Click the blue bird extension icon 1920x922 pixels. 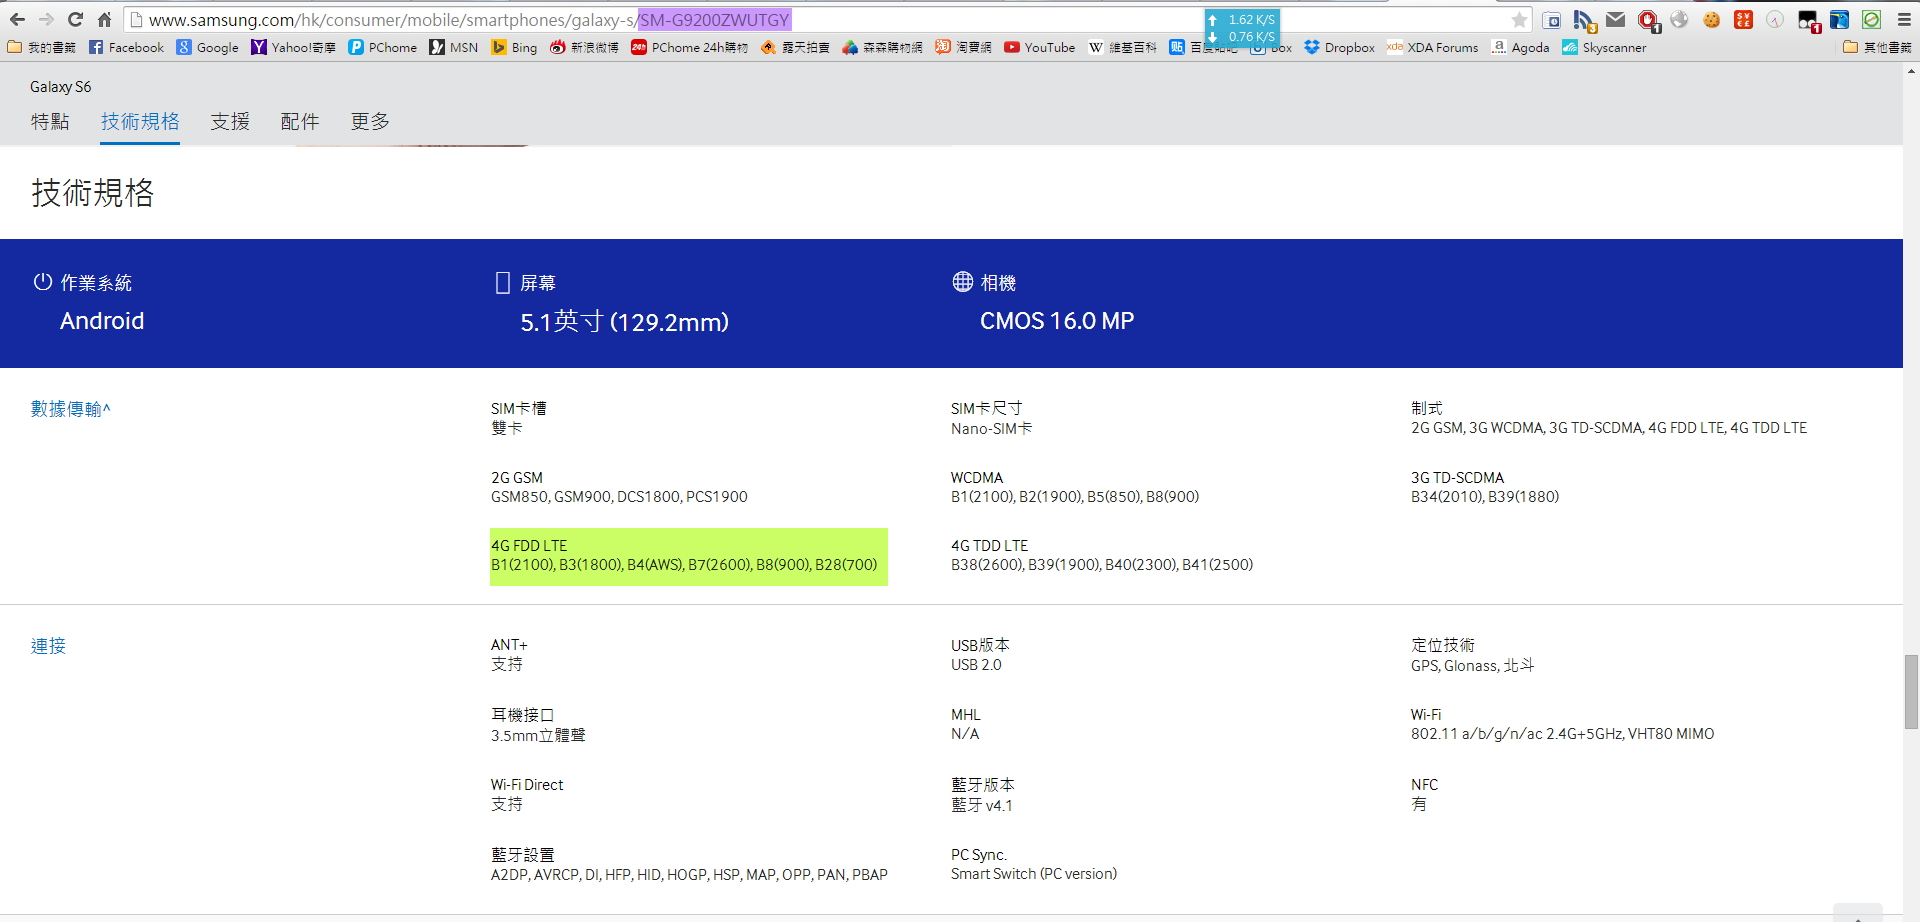coord(1839,19)
